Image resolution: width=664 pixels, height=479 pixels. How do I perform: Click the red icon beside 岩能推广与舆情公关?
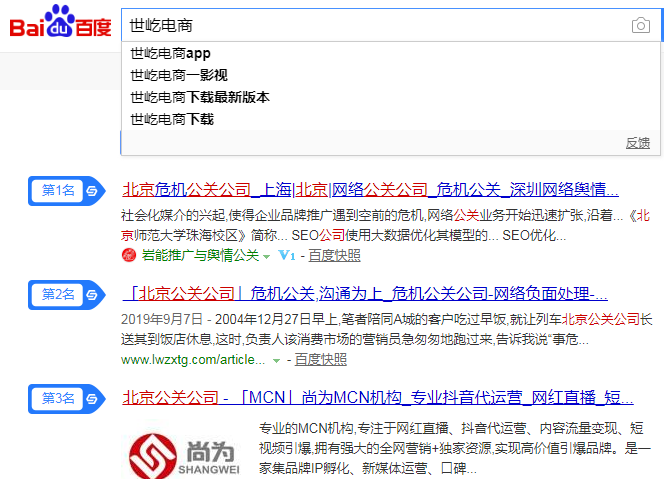[x=129, y=255]
